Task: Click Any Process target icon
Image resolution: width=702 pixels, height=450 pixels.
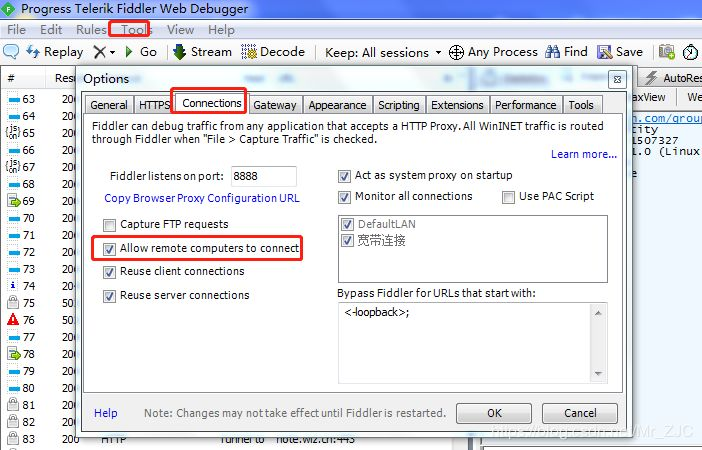Action: pos(456,52)
